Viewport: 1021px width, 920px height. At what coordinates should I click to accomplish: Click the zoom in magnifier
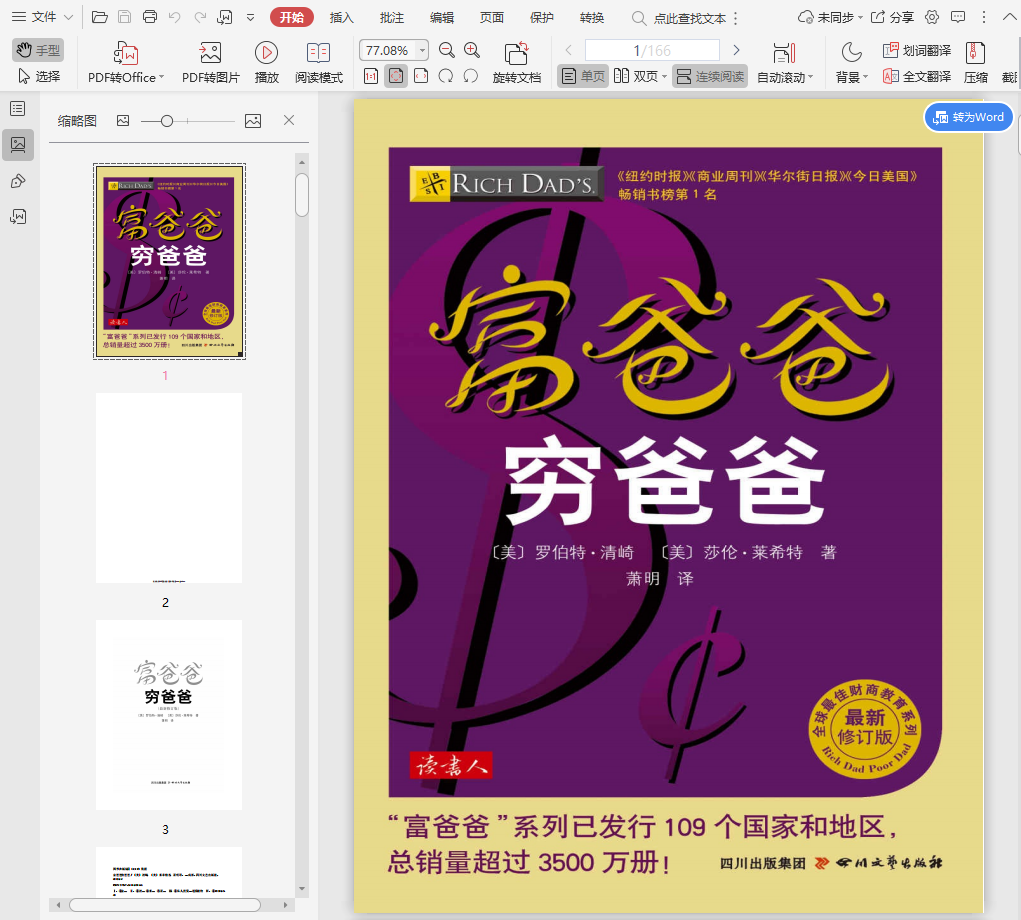point(472,50)
